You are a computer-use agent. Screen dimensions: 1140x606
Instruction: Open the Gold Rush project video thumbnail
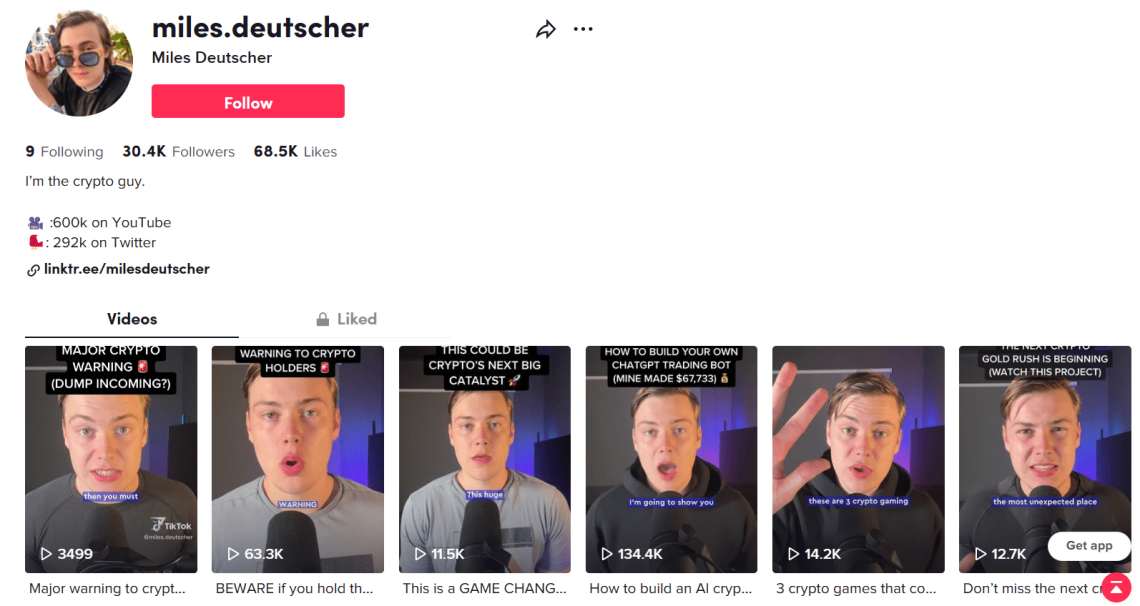click(x=1045, y=459)
